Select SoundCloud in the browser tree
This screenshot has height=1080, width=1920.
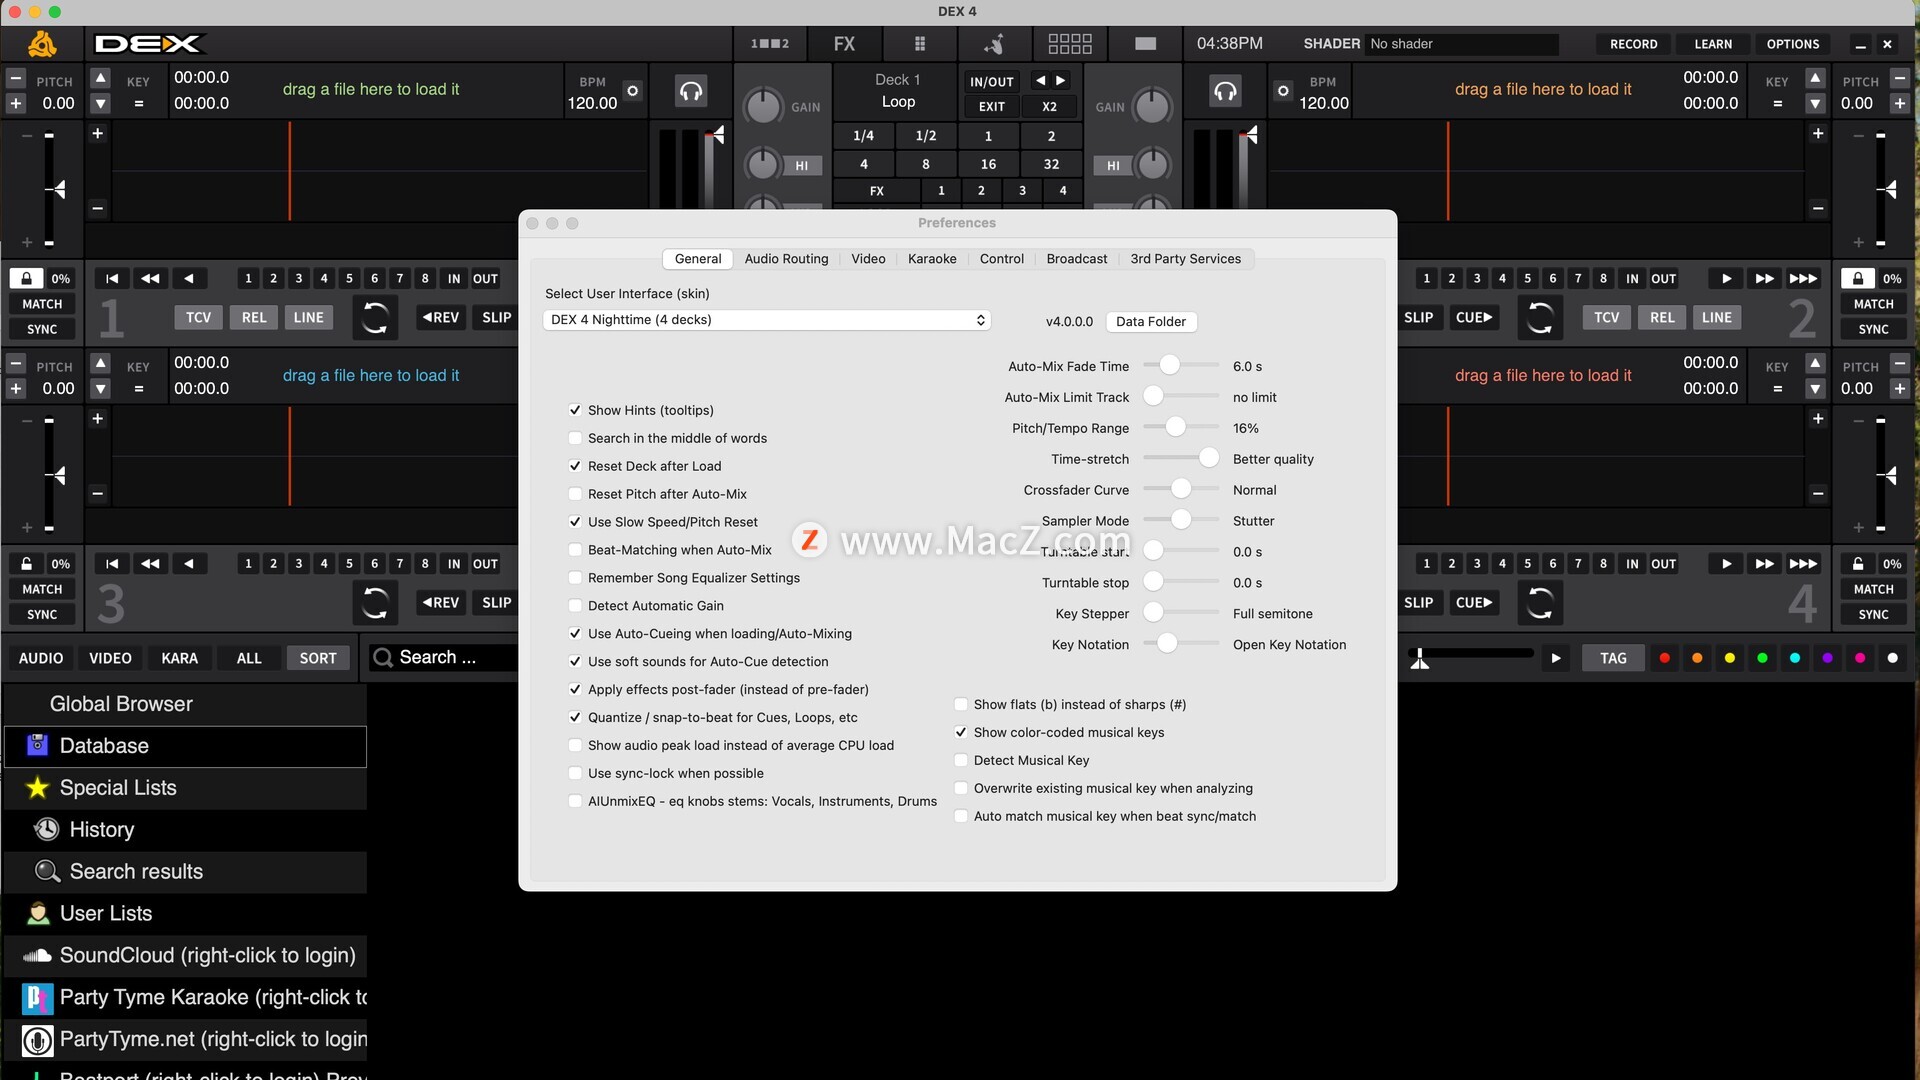[x=185, y=956]
